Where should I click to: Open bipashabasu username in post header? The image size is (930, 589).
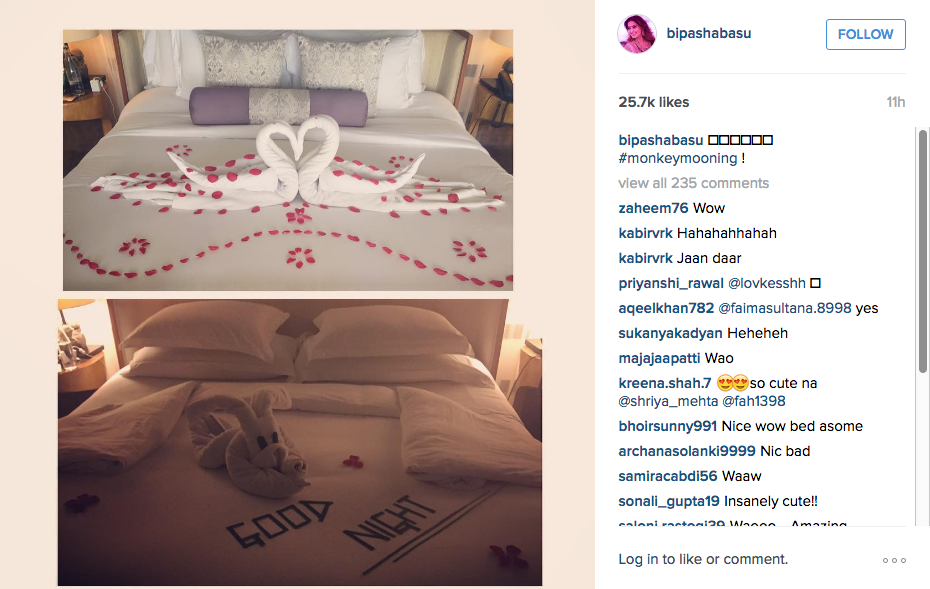[x=709, y=33]
